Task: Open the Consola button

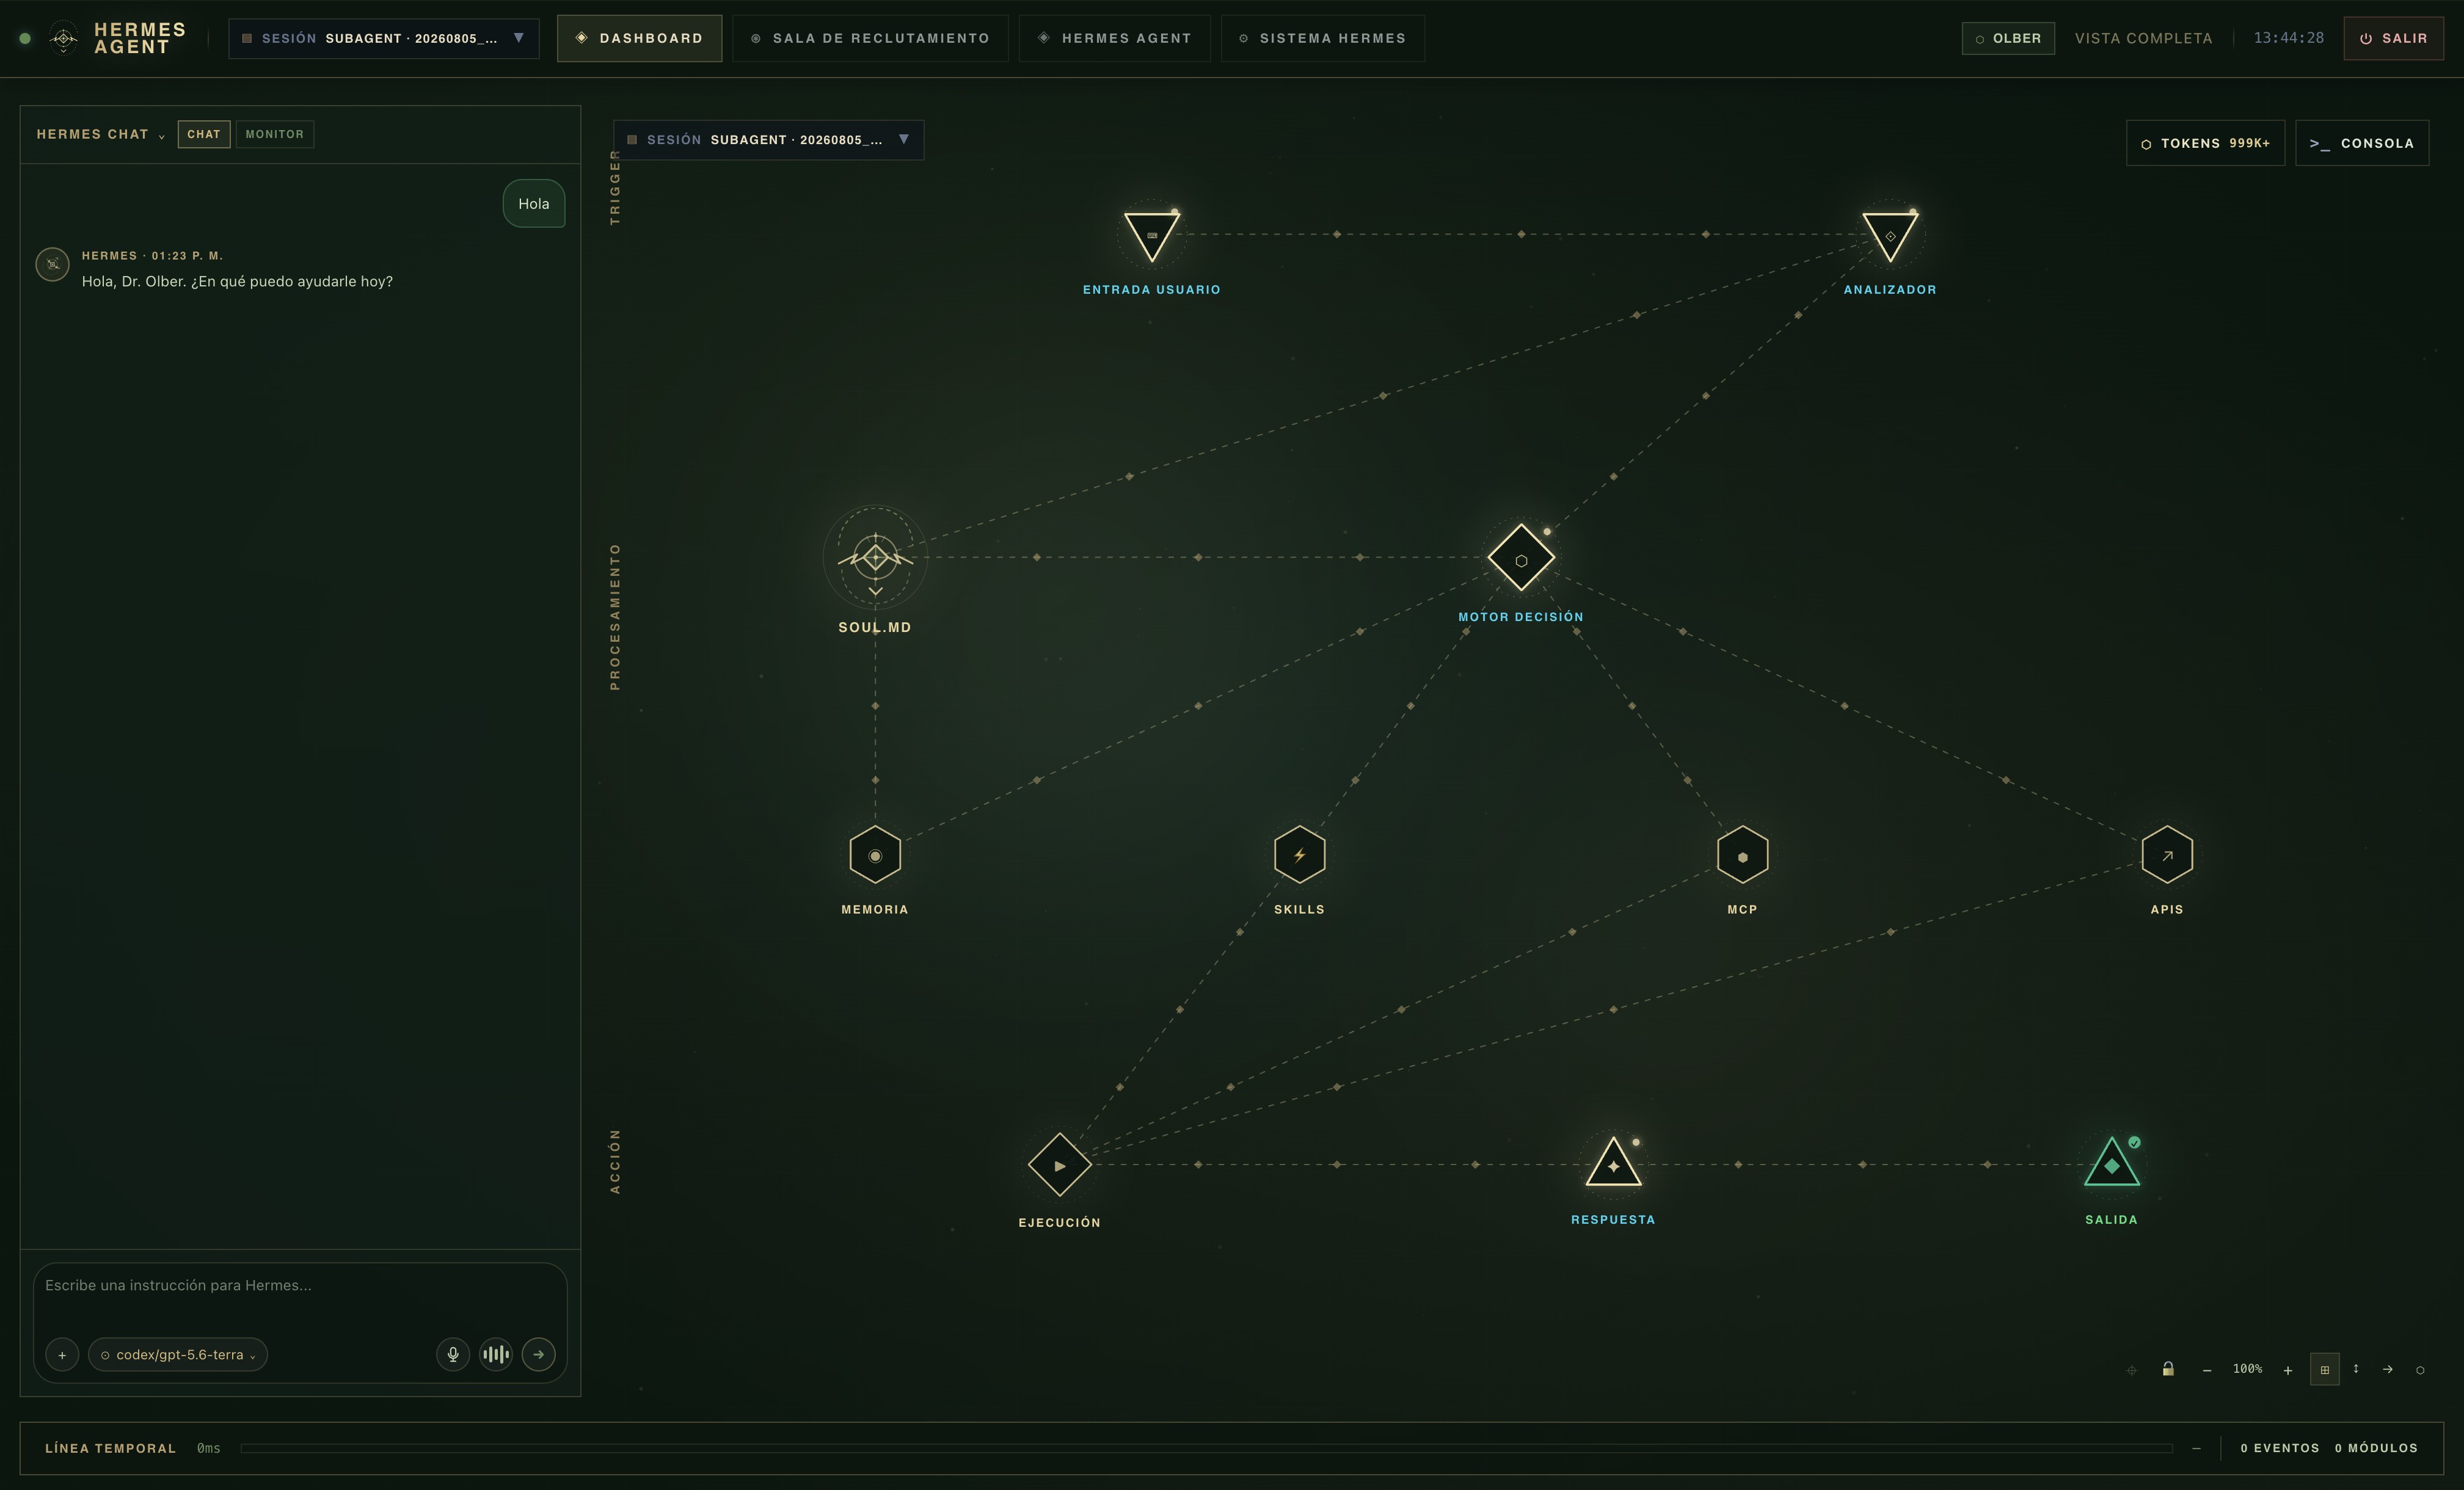Action: coord(2361,143)
